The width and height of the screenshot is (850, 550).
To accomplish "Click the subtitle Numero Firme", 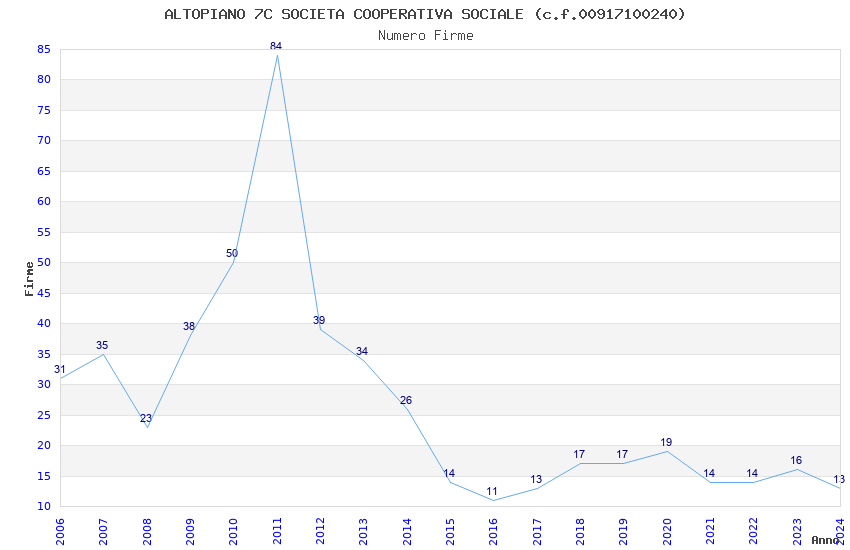I will (426, 36).
